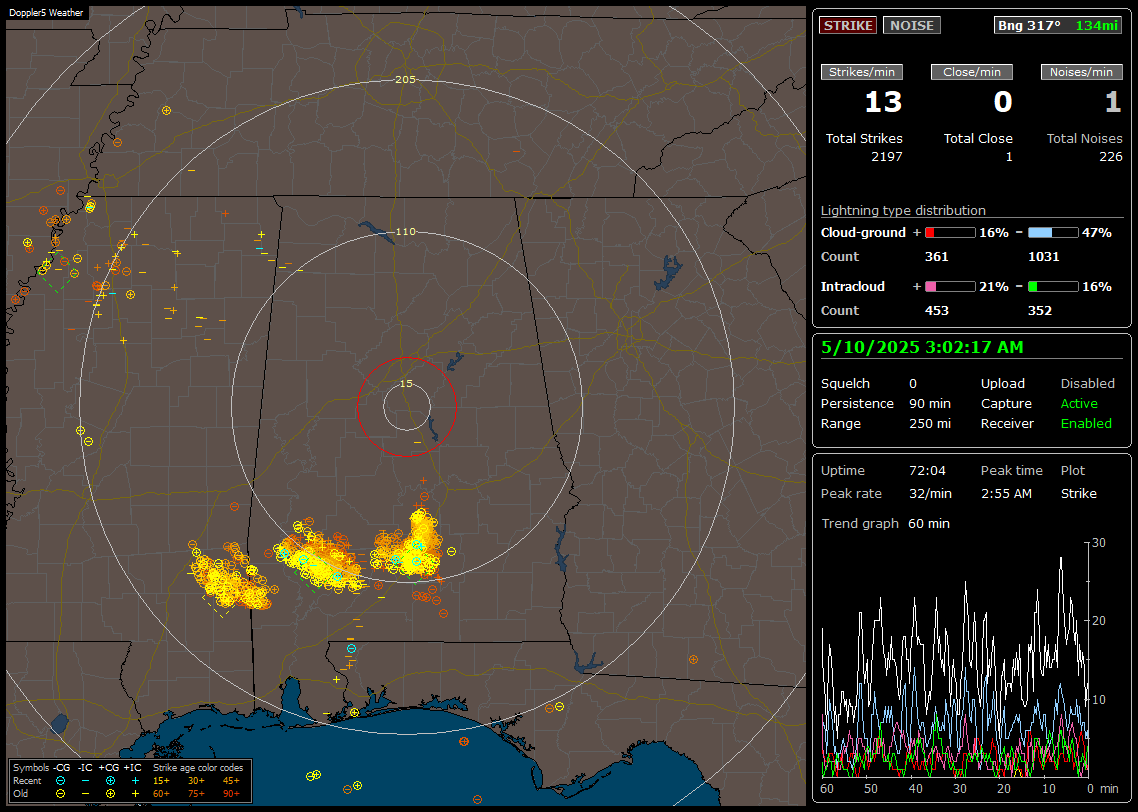
Task: Click the 30+ strike age color code
Action: tap(196, 781)
